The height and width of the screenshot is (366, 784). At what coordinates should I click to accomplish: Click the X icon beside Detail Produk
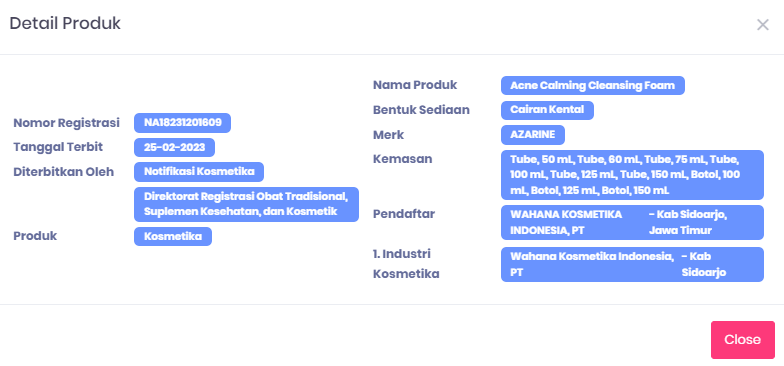click(x=762, y=25)
